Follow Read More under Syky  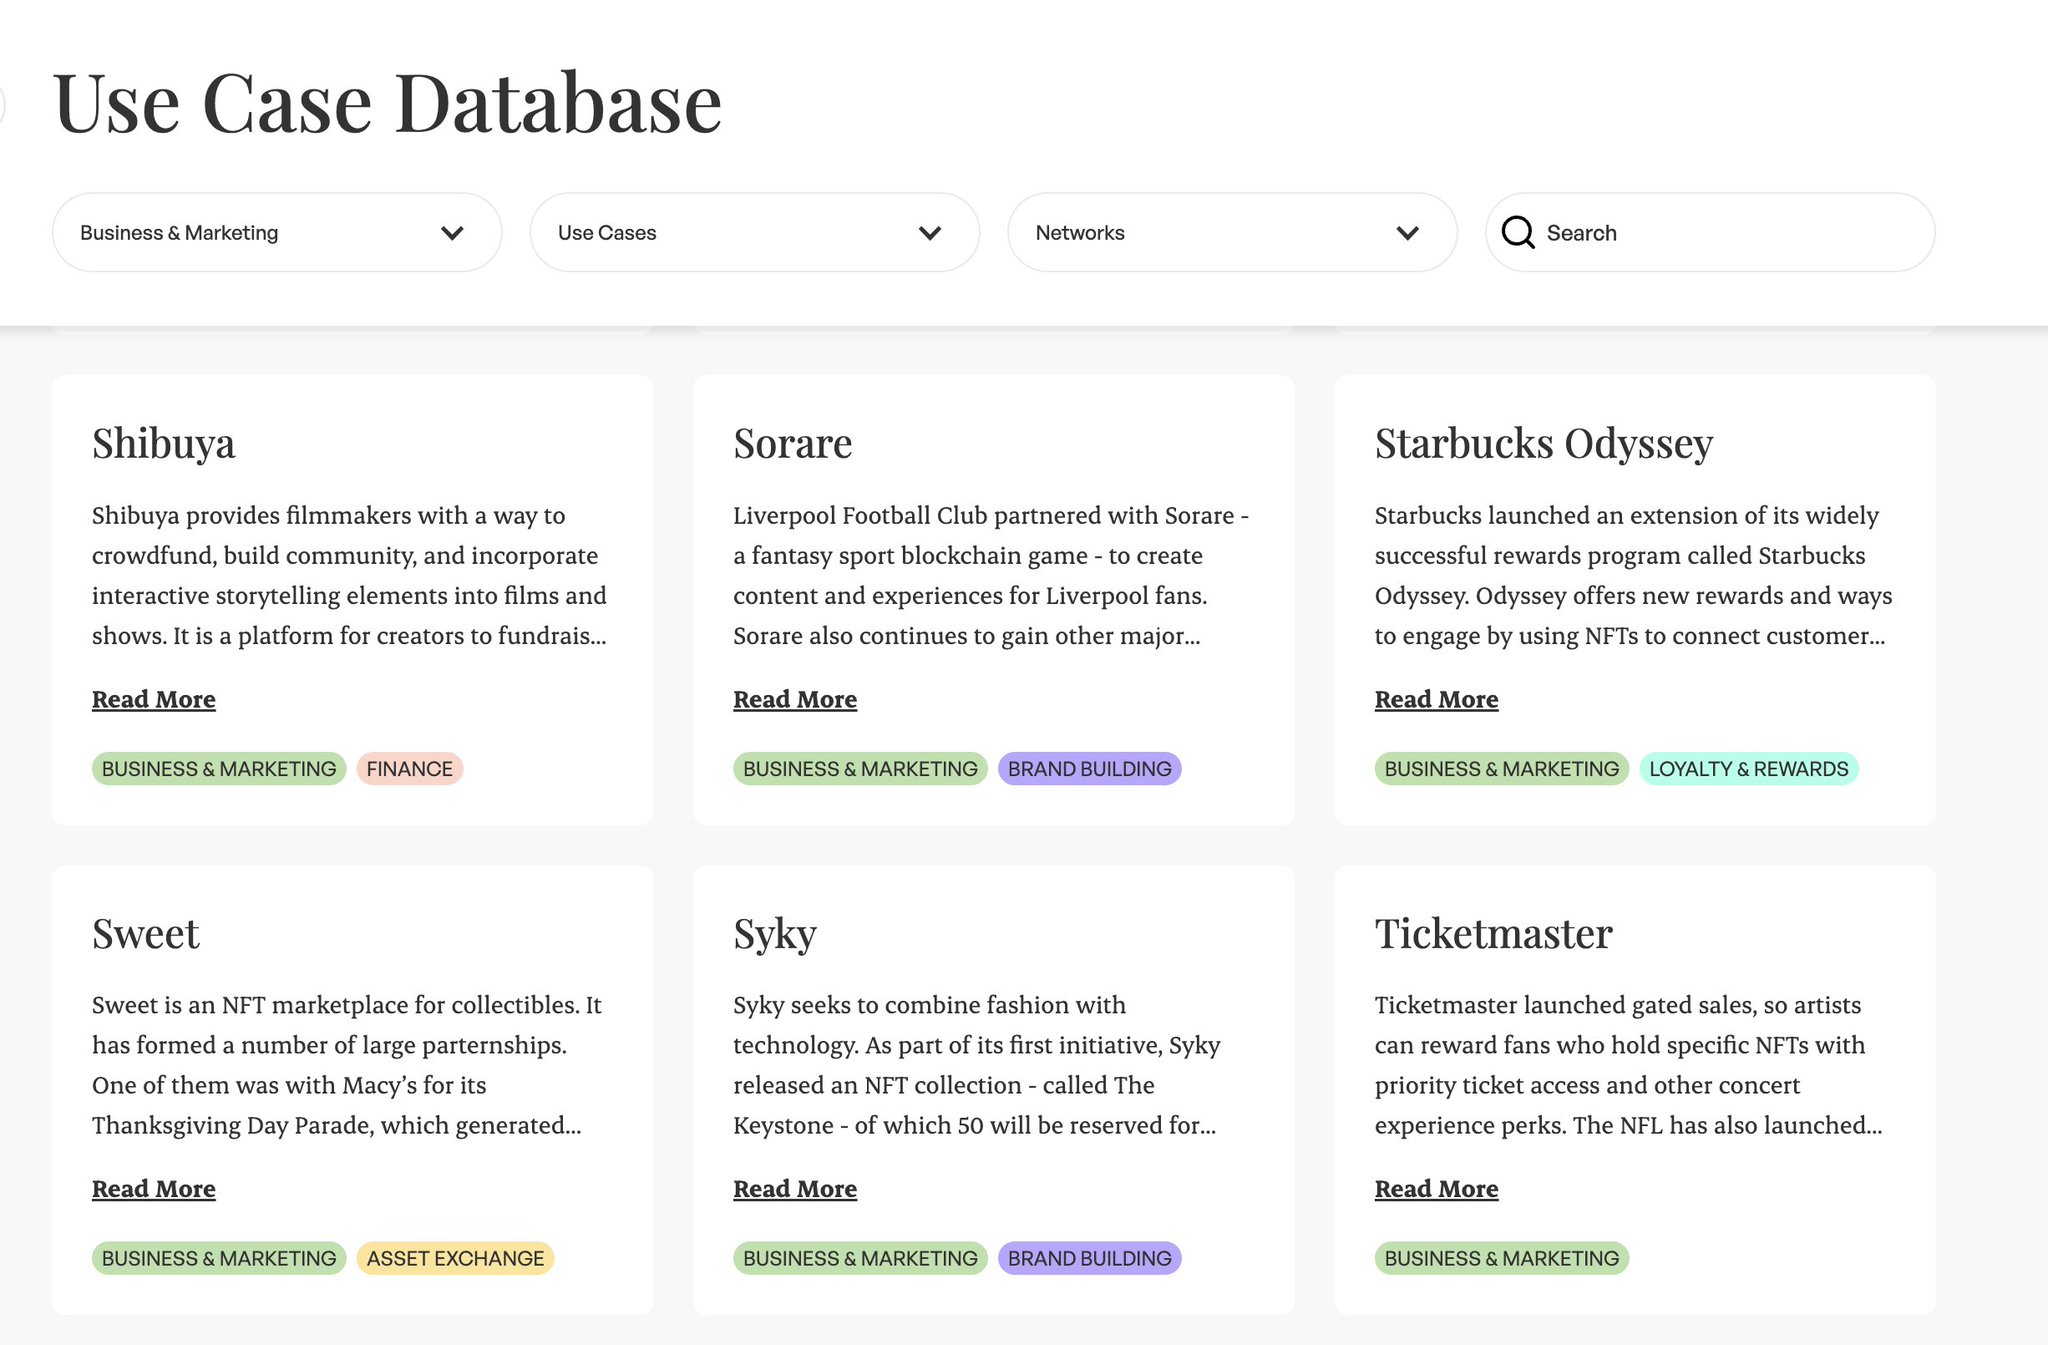click(795, 1188)
